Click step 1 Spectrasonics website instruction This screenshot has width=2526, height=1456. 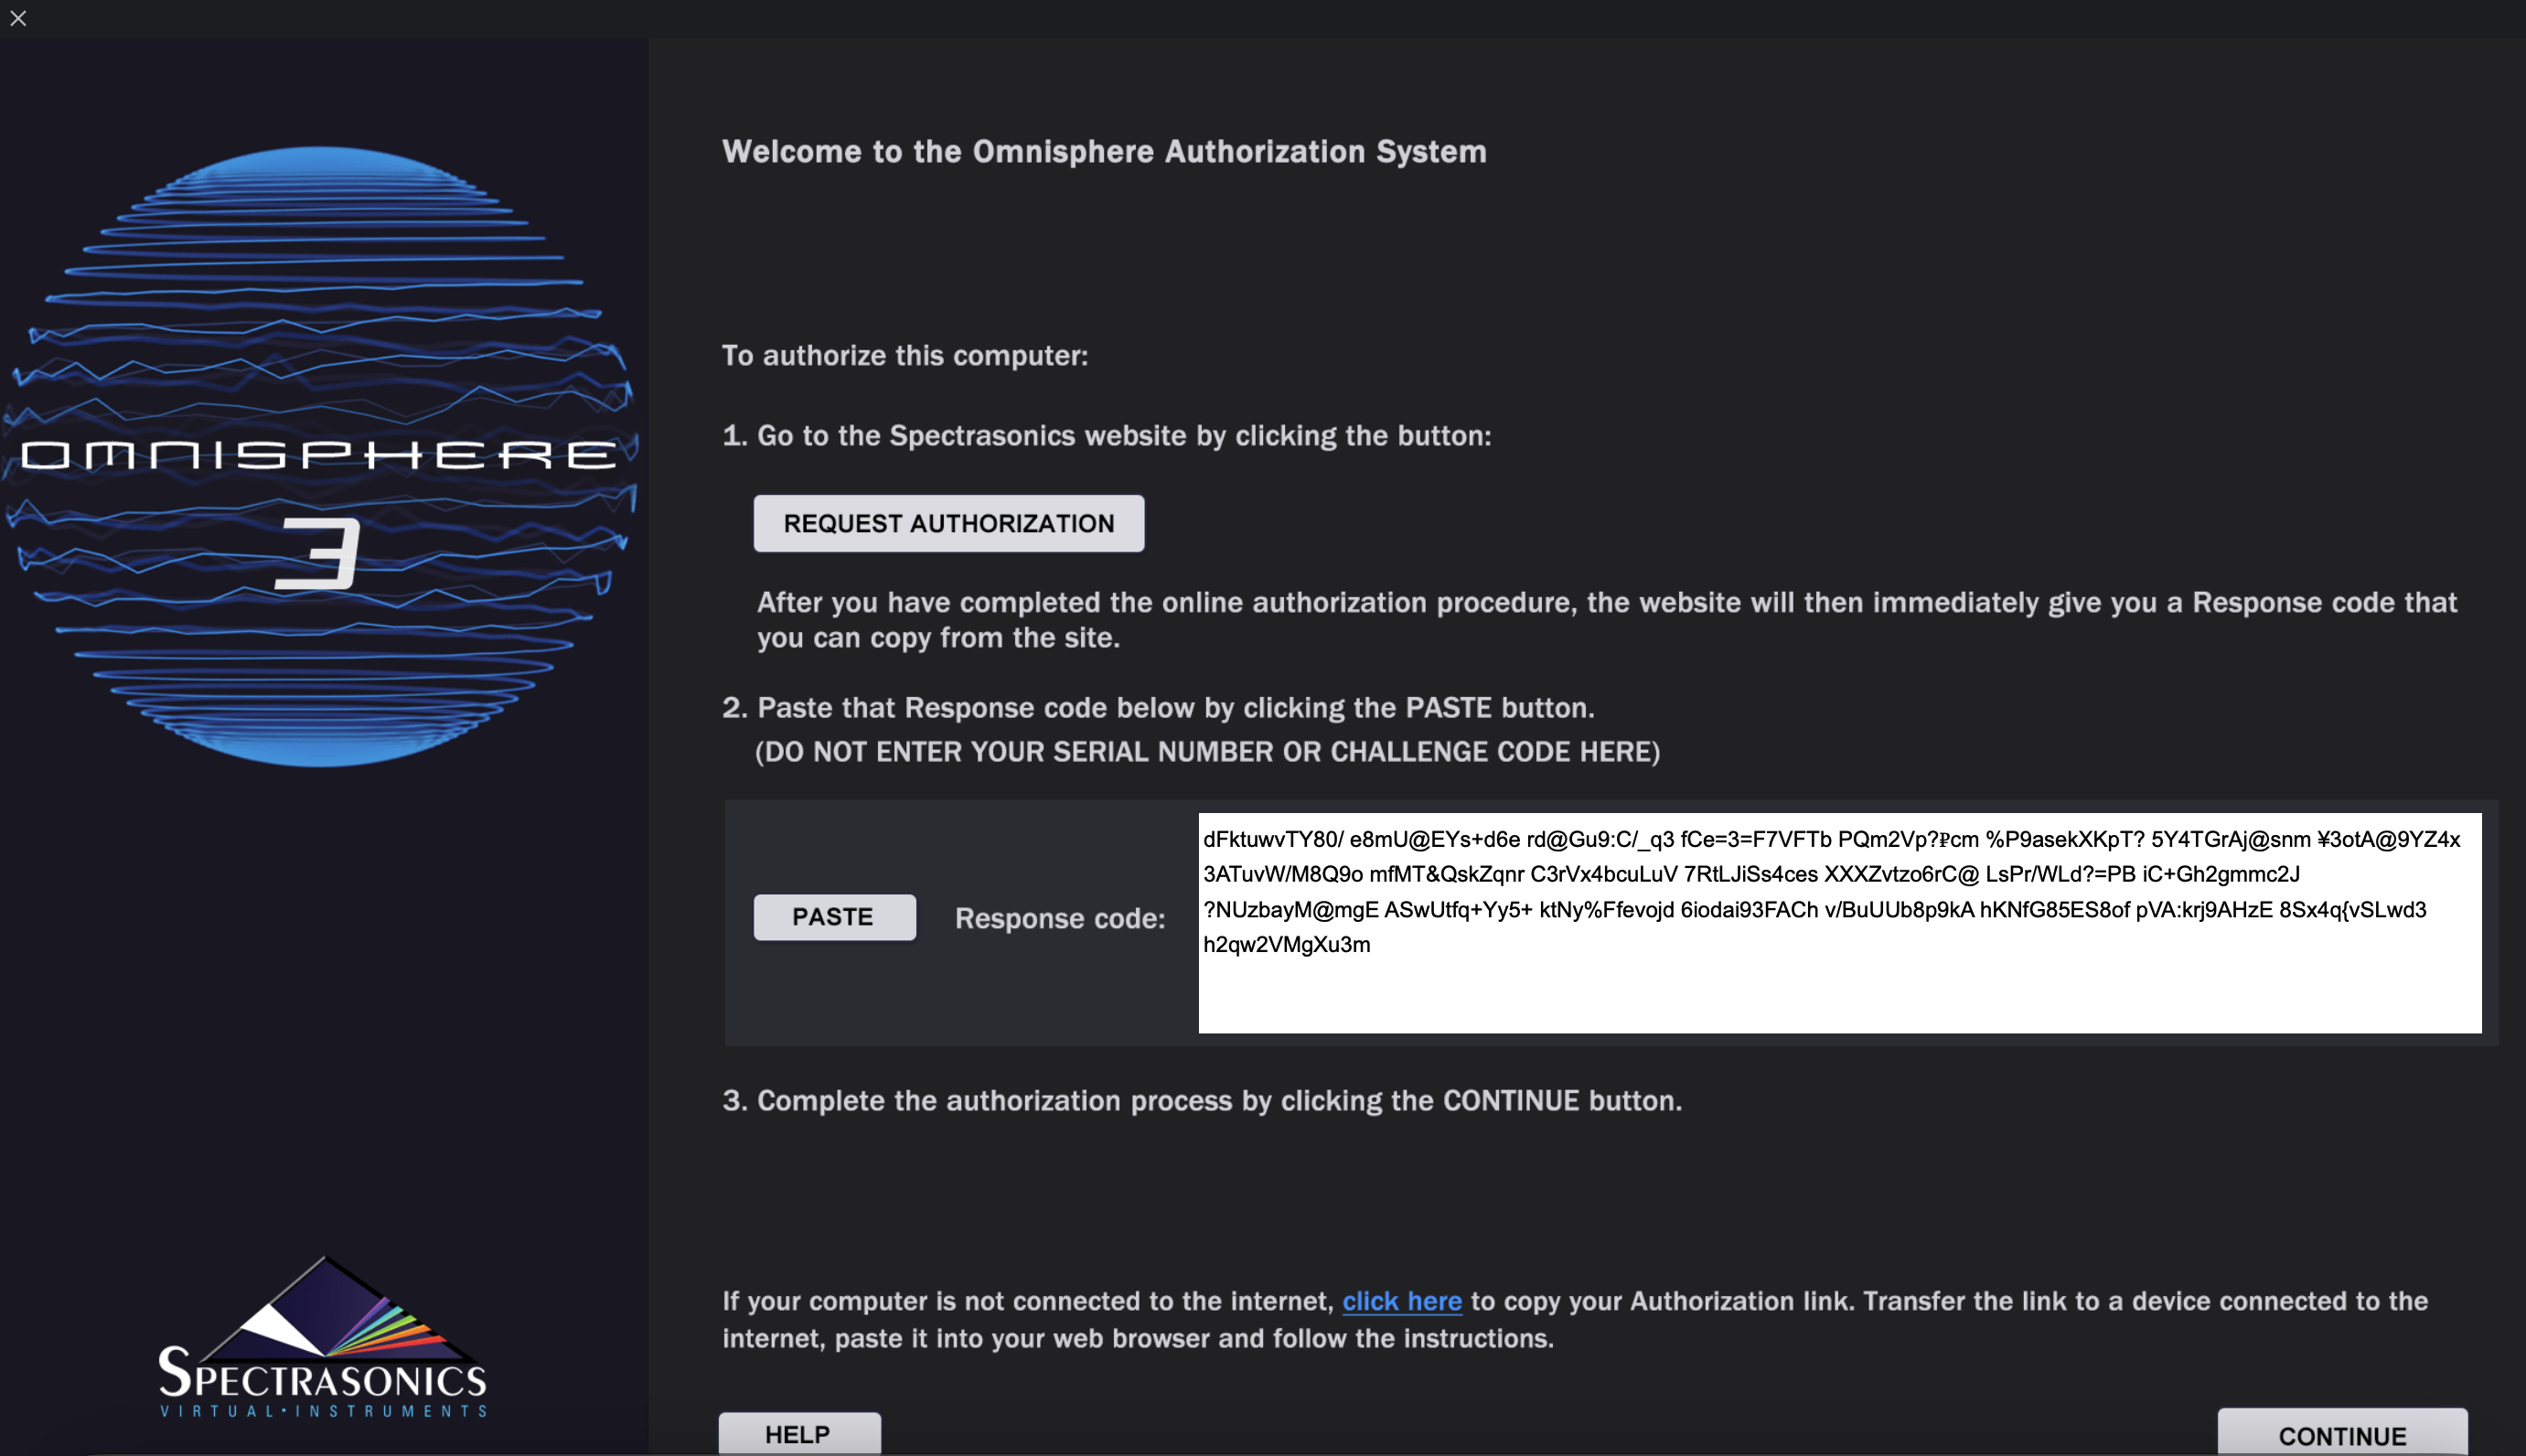coord(1106,435)
